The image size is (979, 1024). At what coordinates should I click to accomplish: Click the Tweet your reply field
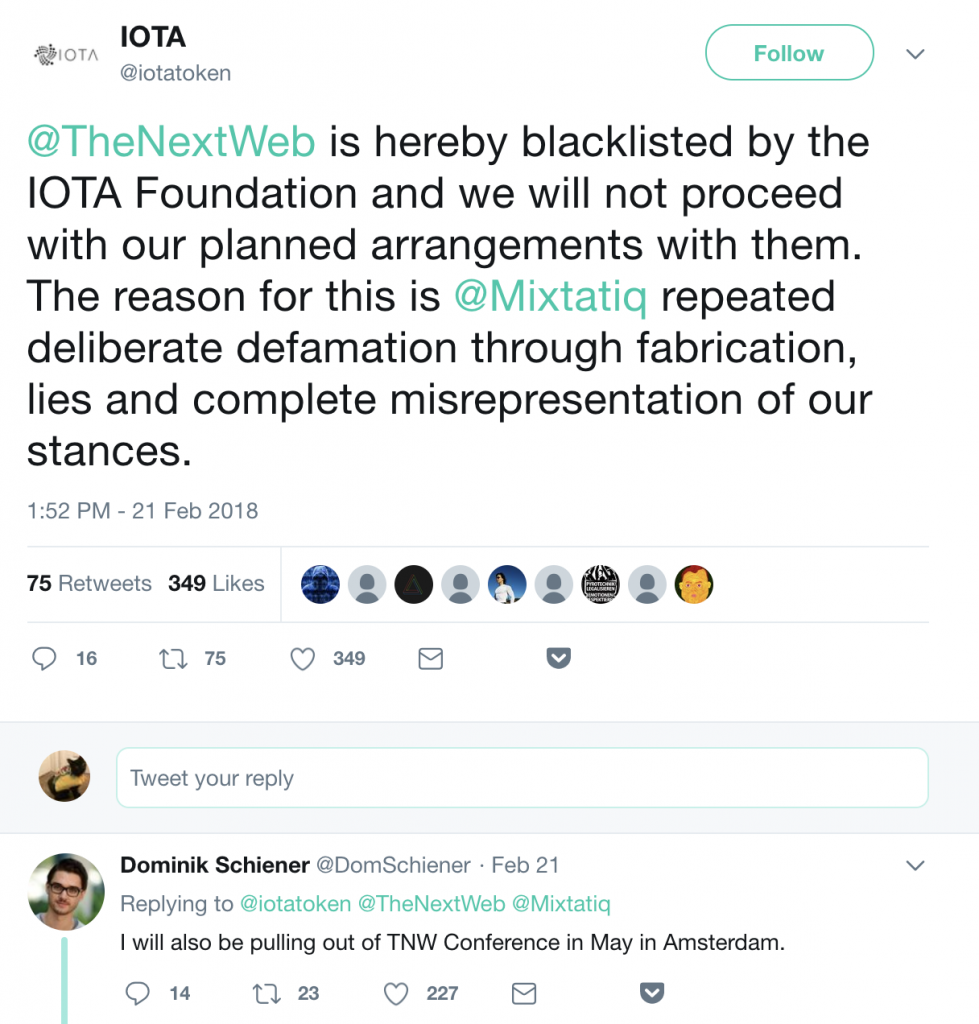(522, 778)
